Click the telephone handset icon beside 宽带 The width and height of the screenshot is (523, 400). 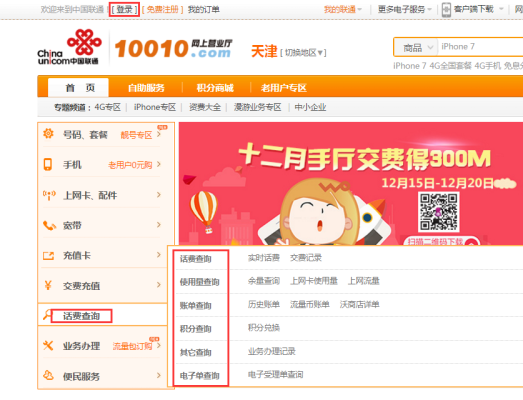[x=49, y=226]
